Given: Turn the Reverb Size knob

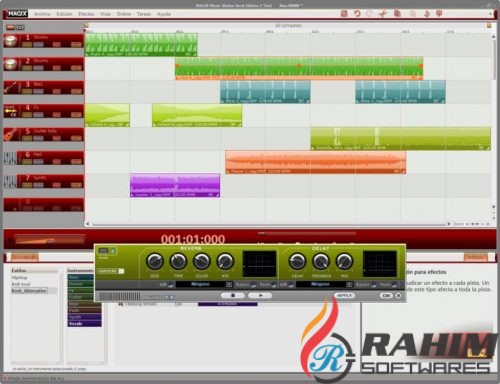Looking at the screenshot, I should (155, 261).
